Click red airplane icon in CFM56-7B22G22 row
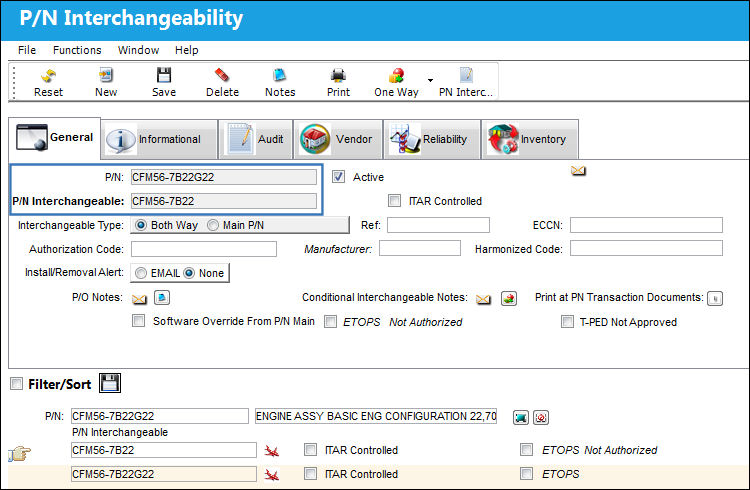The image size is (750, 490). tap(272, 475)
